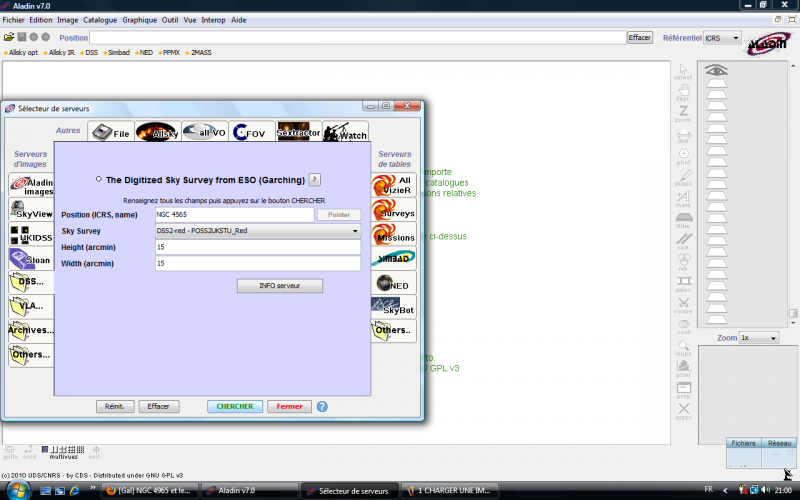Select the NED table server

pyautogui.click(x=393, y=283)
